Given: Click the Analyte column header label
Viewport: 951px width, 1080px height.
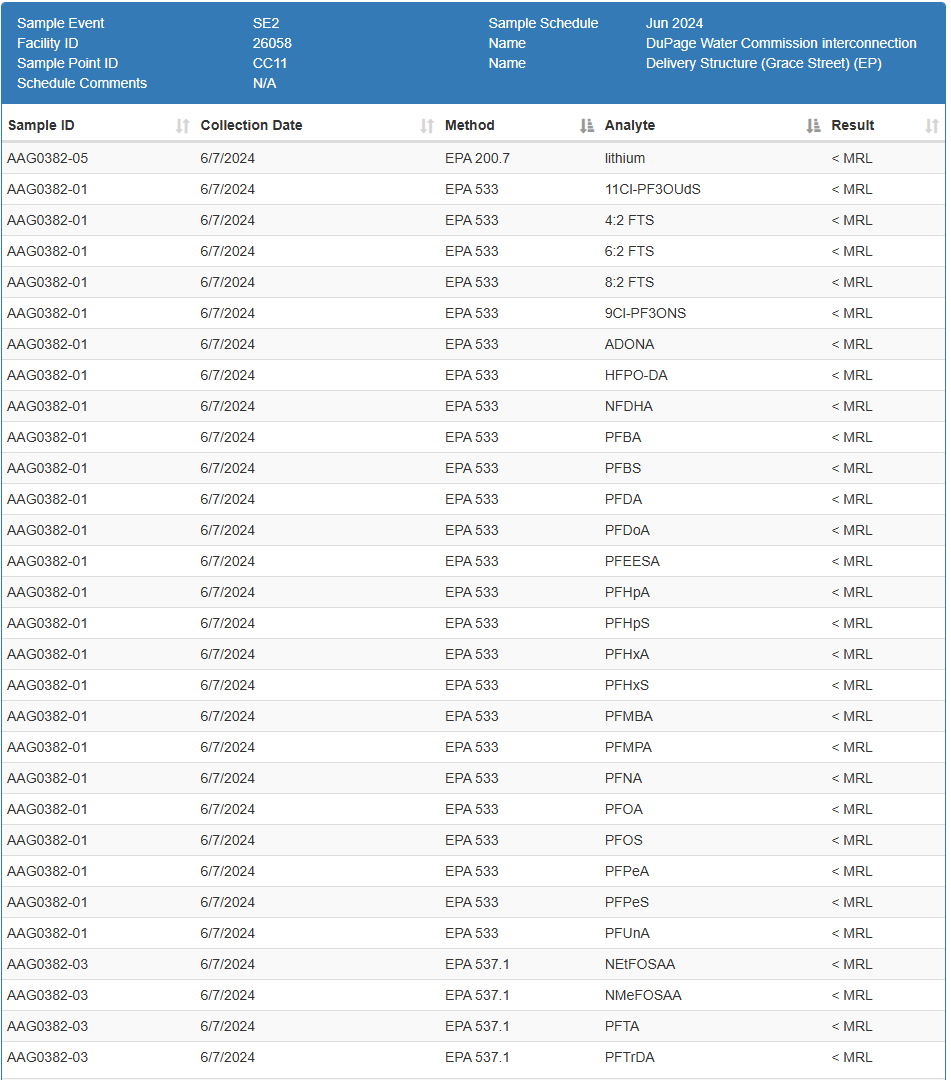Looking at the screenshot, I should coord(630,126).
